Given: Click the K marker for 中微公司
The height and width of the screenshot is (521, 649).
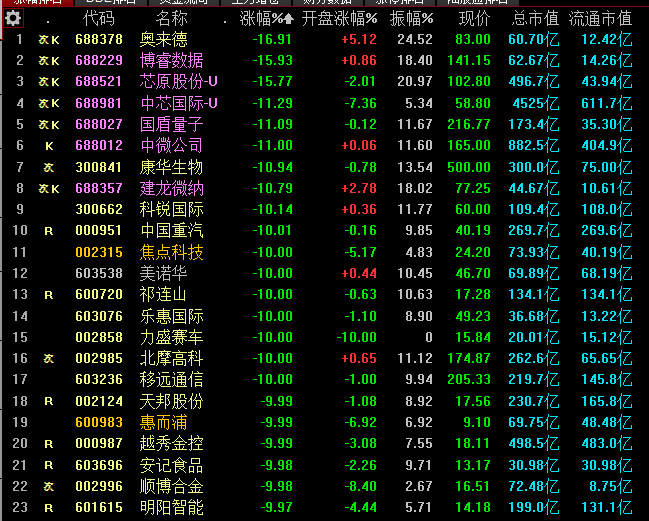Looking at the screenshot, I should click(x=49, y=146).
